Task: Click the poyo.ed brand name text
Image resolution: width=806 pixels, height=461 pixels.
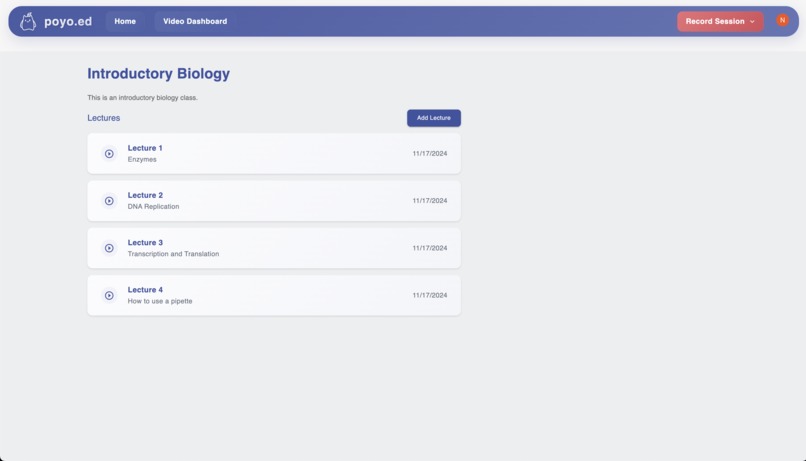Action: 68,22
